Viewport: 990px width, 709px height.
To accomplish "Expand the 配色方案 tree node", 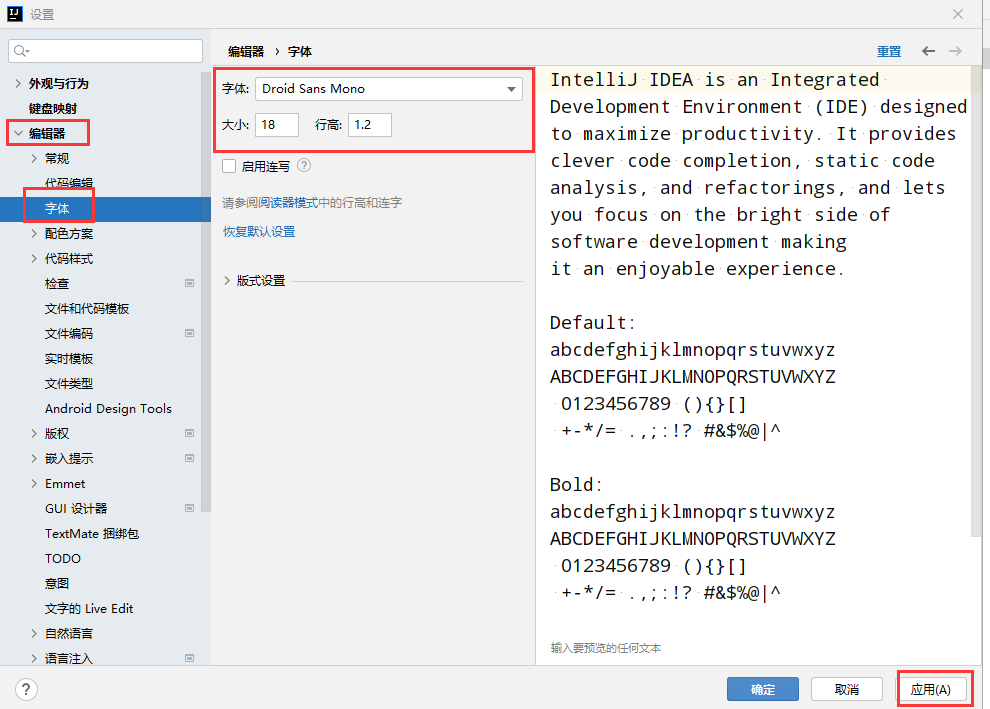I will (x=35, y=234).
